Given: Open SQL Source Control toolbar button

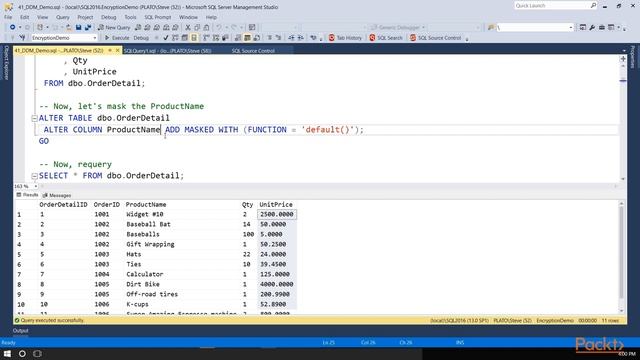Looking at the screenshot, I should tap(435, 38).
